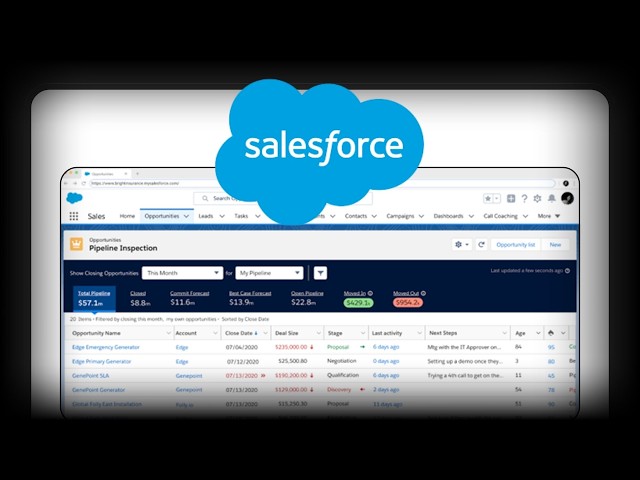Expand the Leads tab chevron
The width and height of the screenshot is (640, 480).
(x=222, y=216)
